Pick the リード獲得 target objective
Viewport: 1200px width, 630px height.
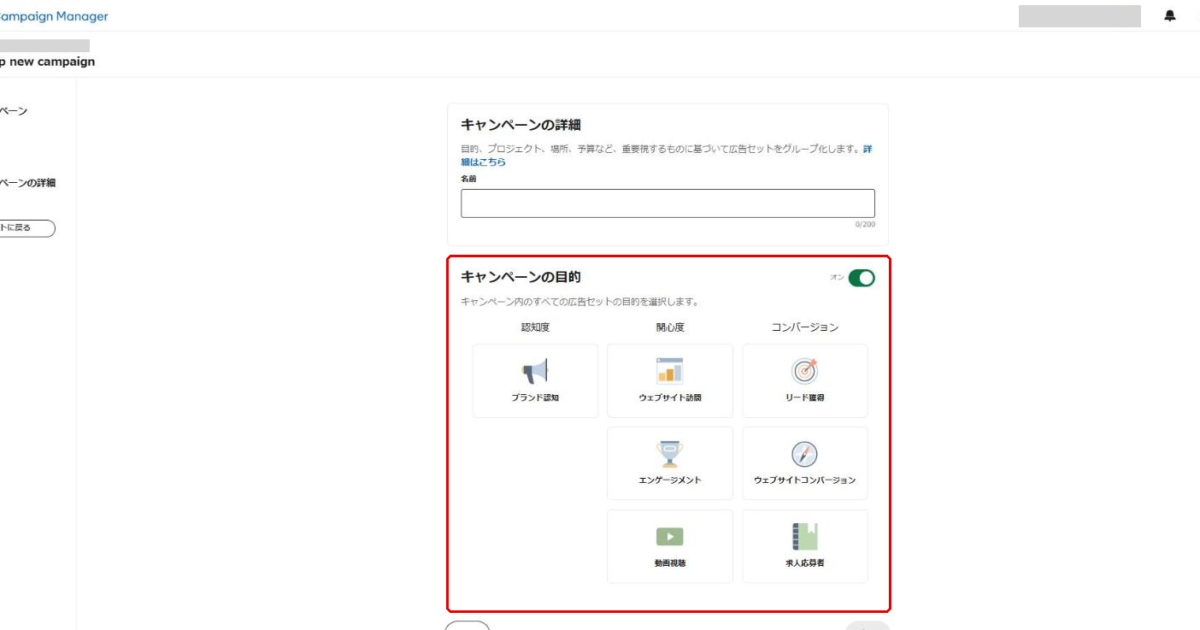click(805, 381)
